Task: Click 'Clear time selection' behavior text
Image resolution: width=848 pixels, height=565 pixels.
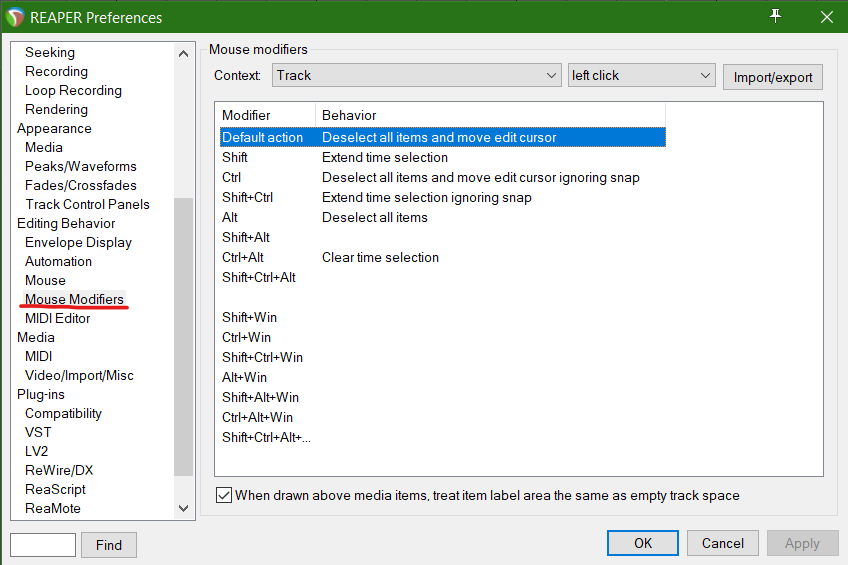Action: tap(380, 257)
